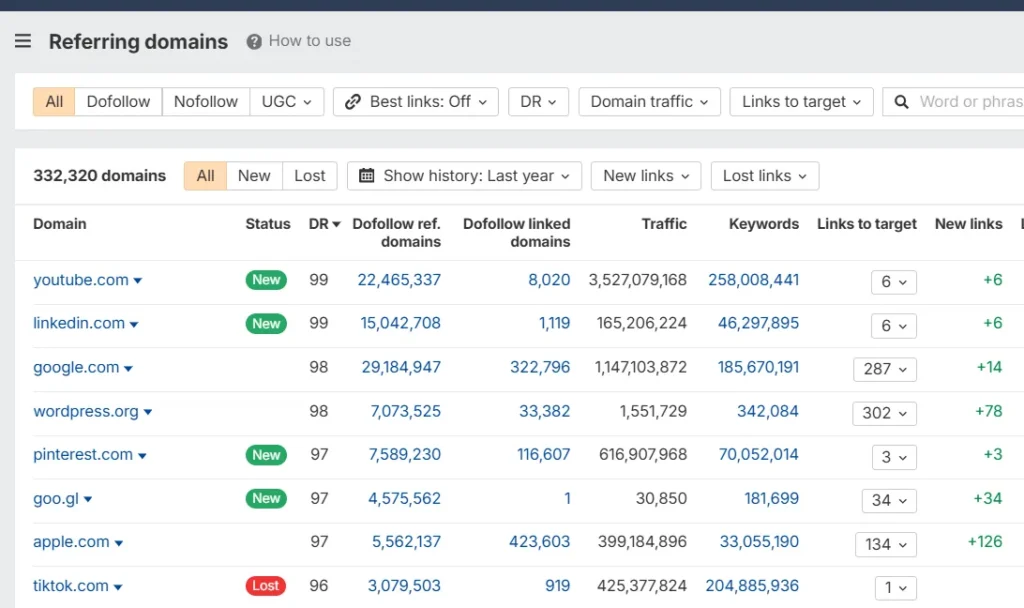Open google.com's 322,796 dofollow linked domains

coord(540,367)
